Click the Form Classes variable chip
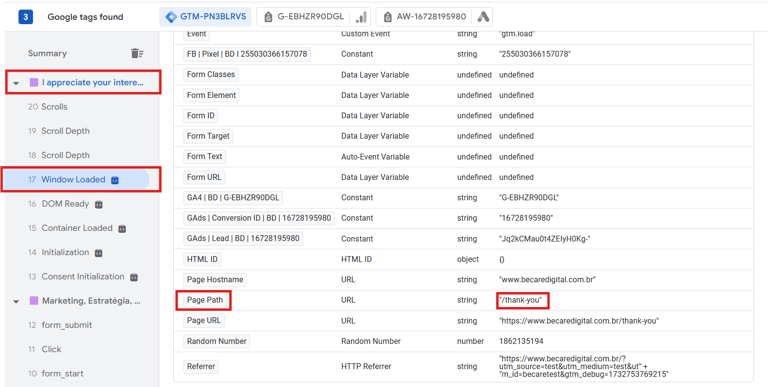 211,74
